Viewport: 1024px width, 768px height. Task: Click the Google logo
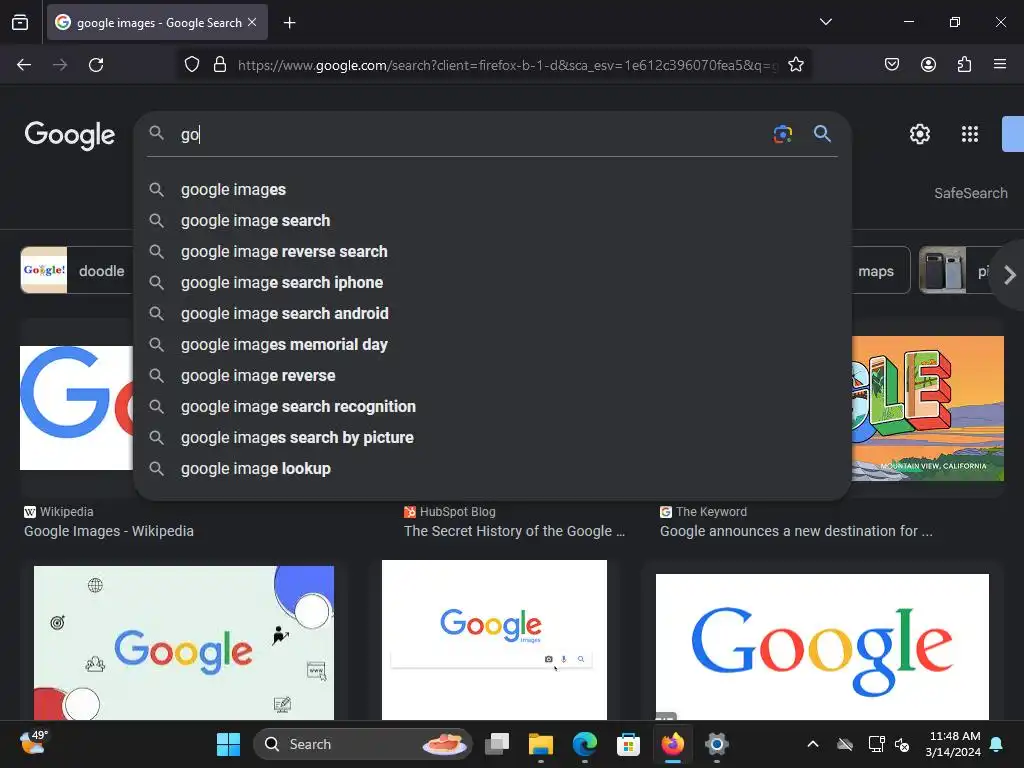(70, 135)
